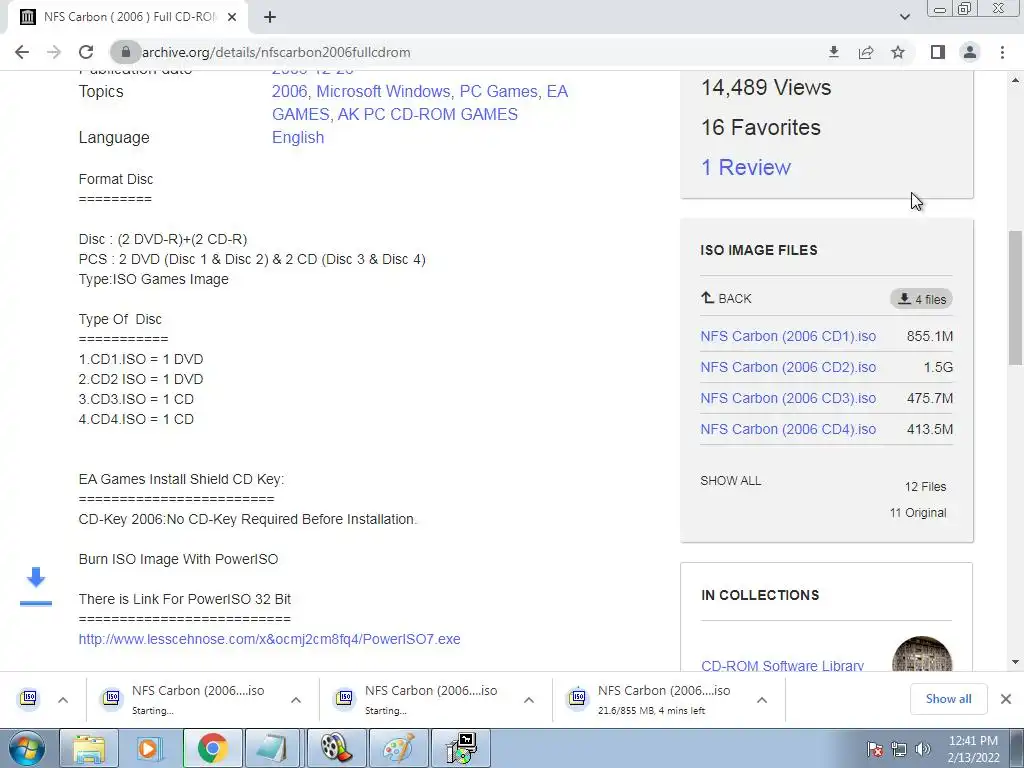Open the PowerISO7.exe download link
The width and height of the screenshot is (1024, 768).
coord(269,639)
